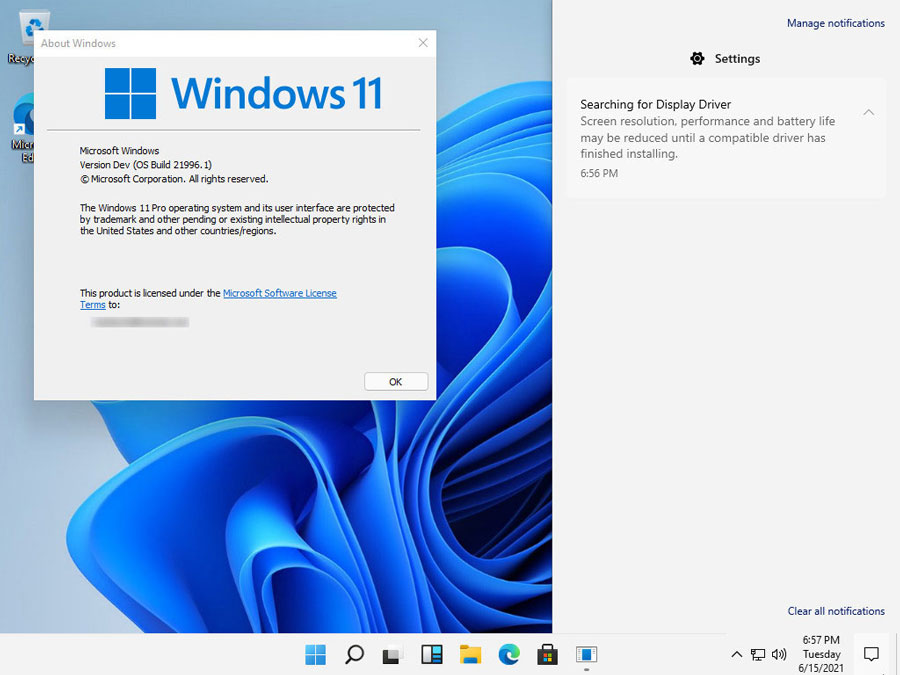Viewport: 900px width, 675px height.
Task: Open Microsoft Store from the taskbar
Action: (547, 655)
